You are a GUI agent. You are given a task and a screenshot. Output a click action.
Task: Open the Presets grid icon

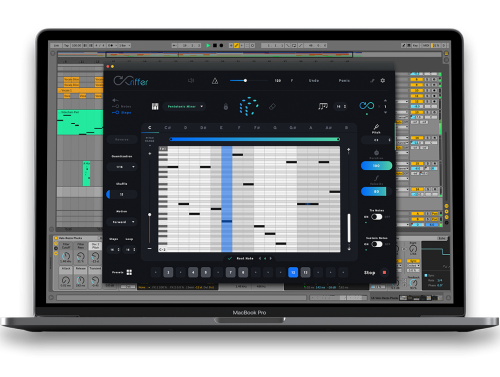pos(129,272)
